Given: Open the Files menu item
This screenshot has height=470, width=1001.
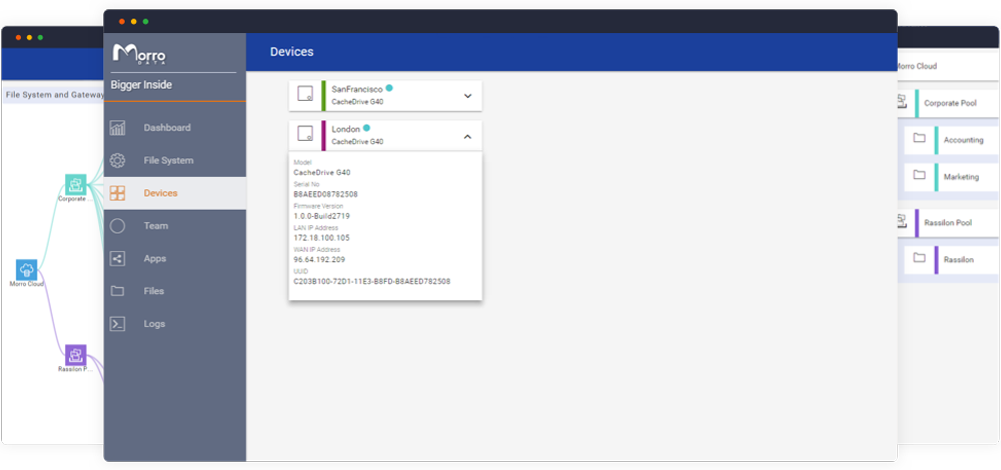Looking at the screenshot, I should pos(175,291).
